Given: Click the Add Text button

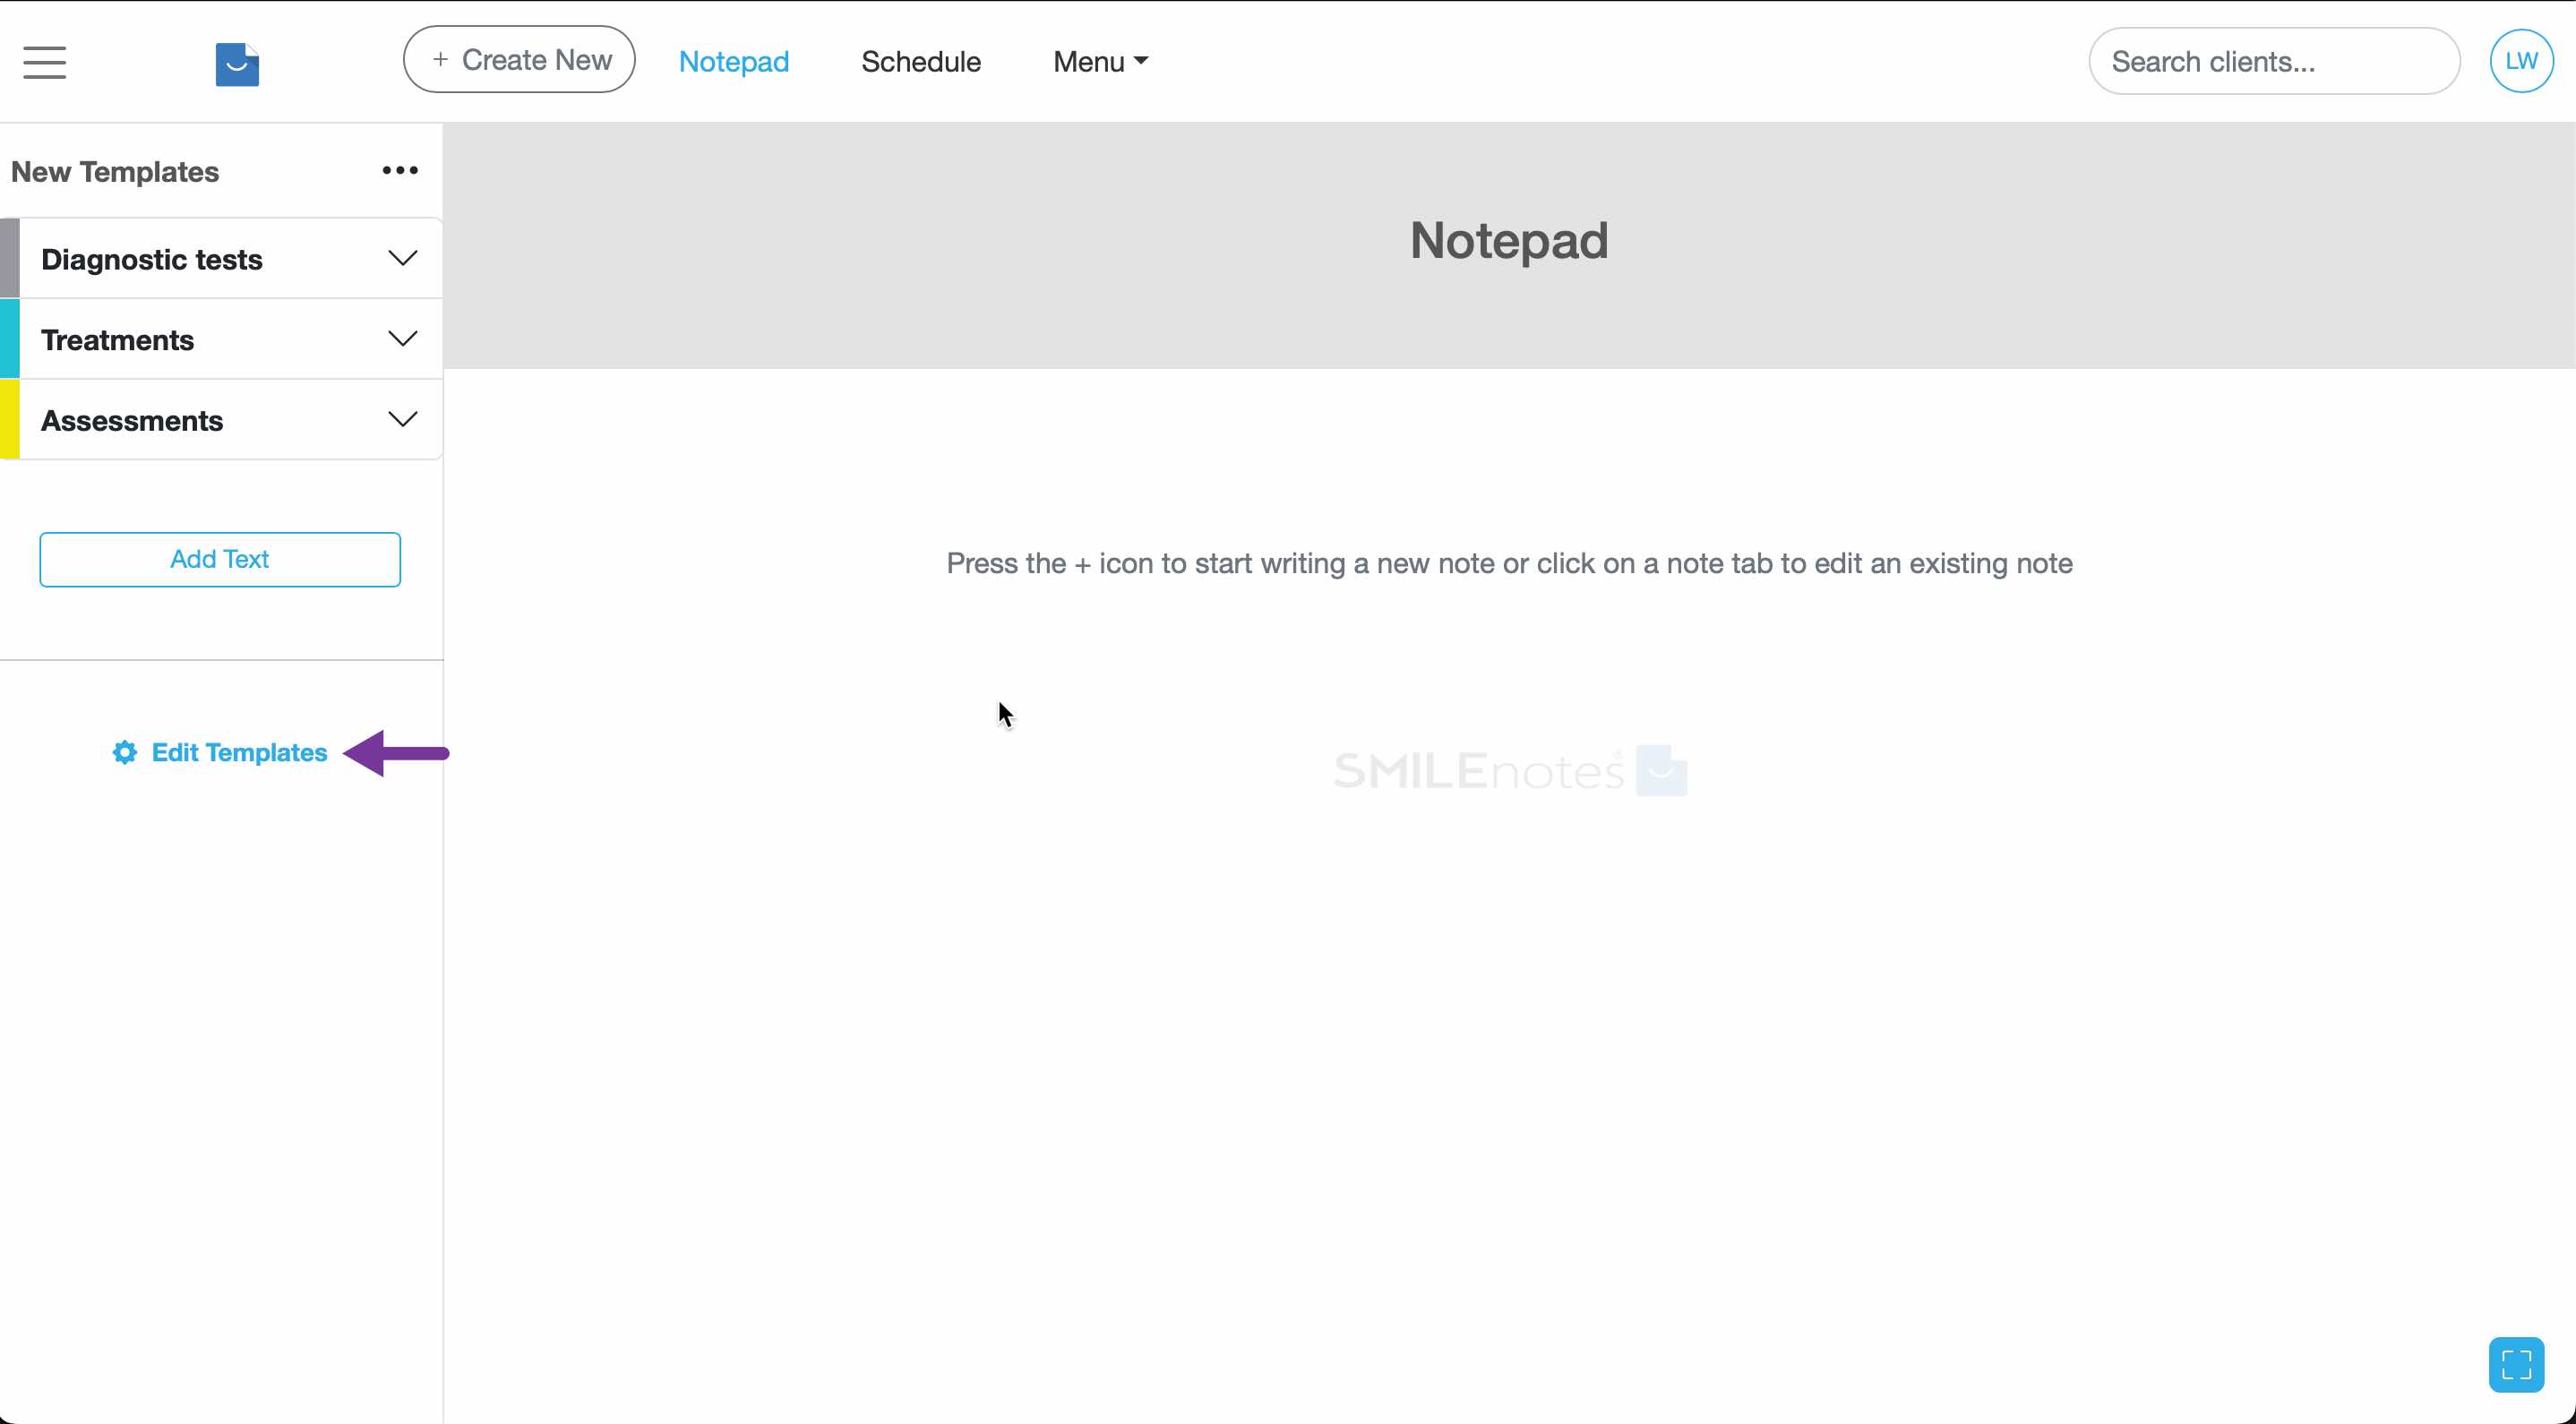Looking at the screenshot, I should (220, 559).
